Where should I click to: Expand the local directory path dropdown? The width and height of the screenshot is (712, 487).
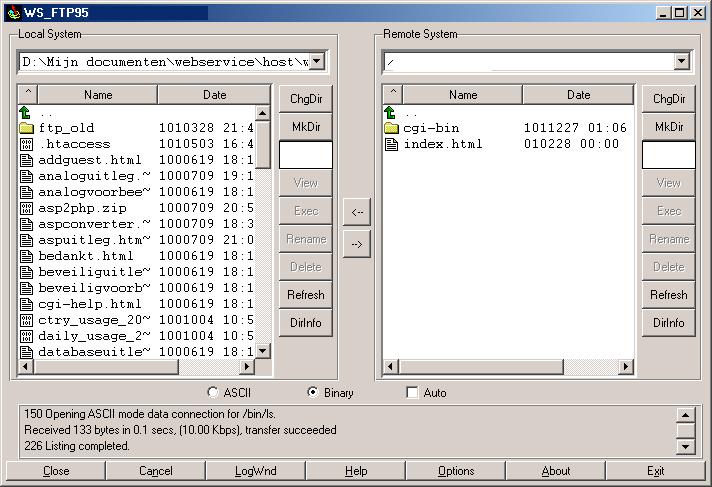tap(316, 62)
